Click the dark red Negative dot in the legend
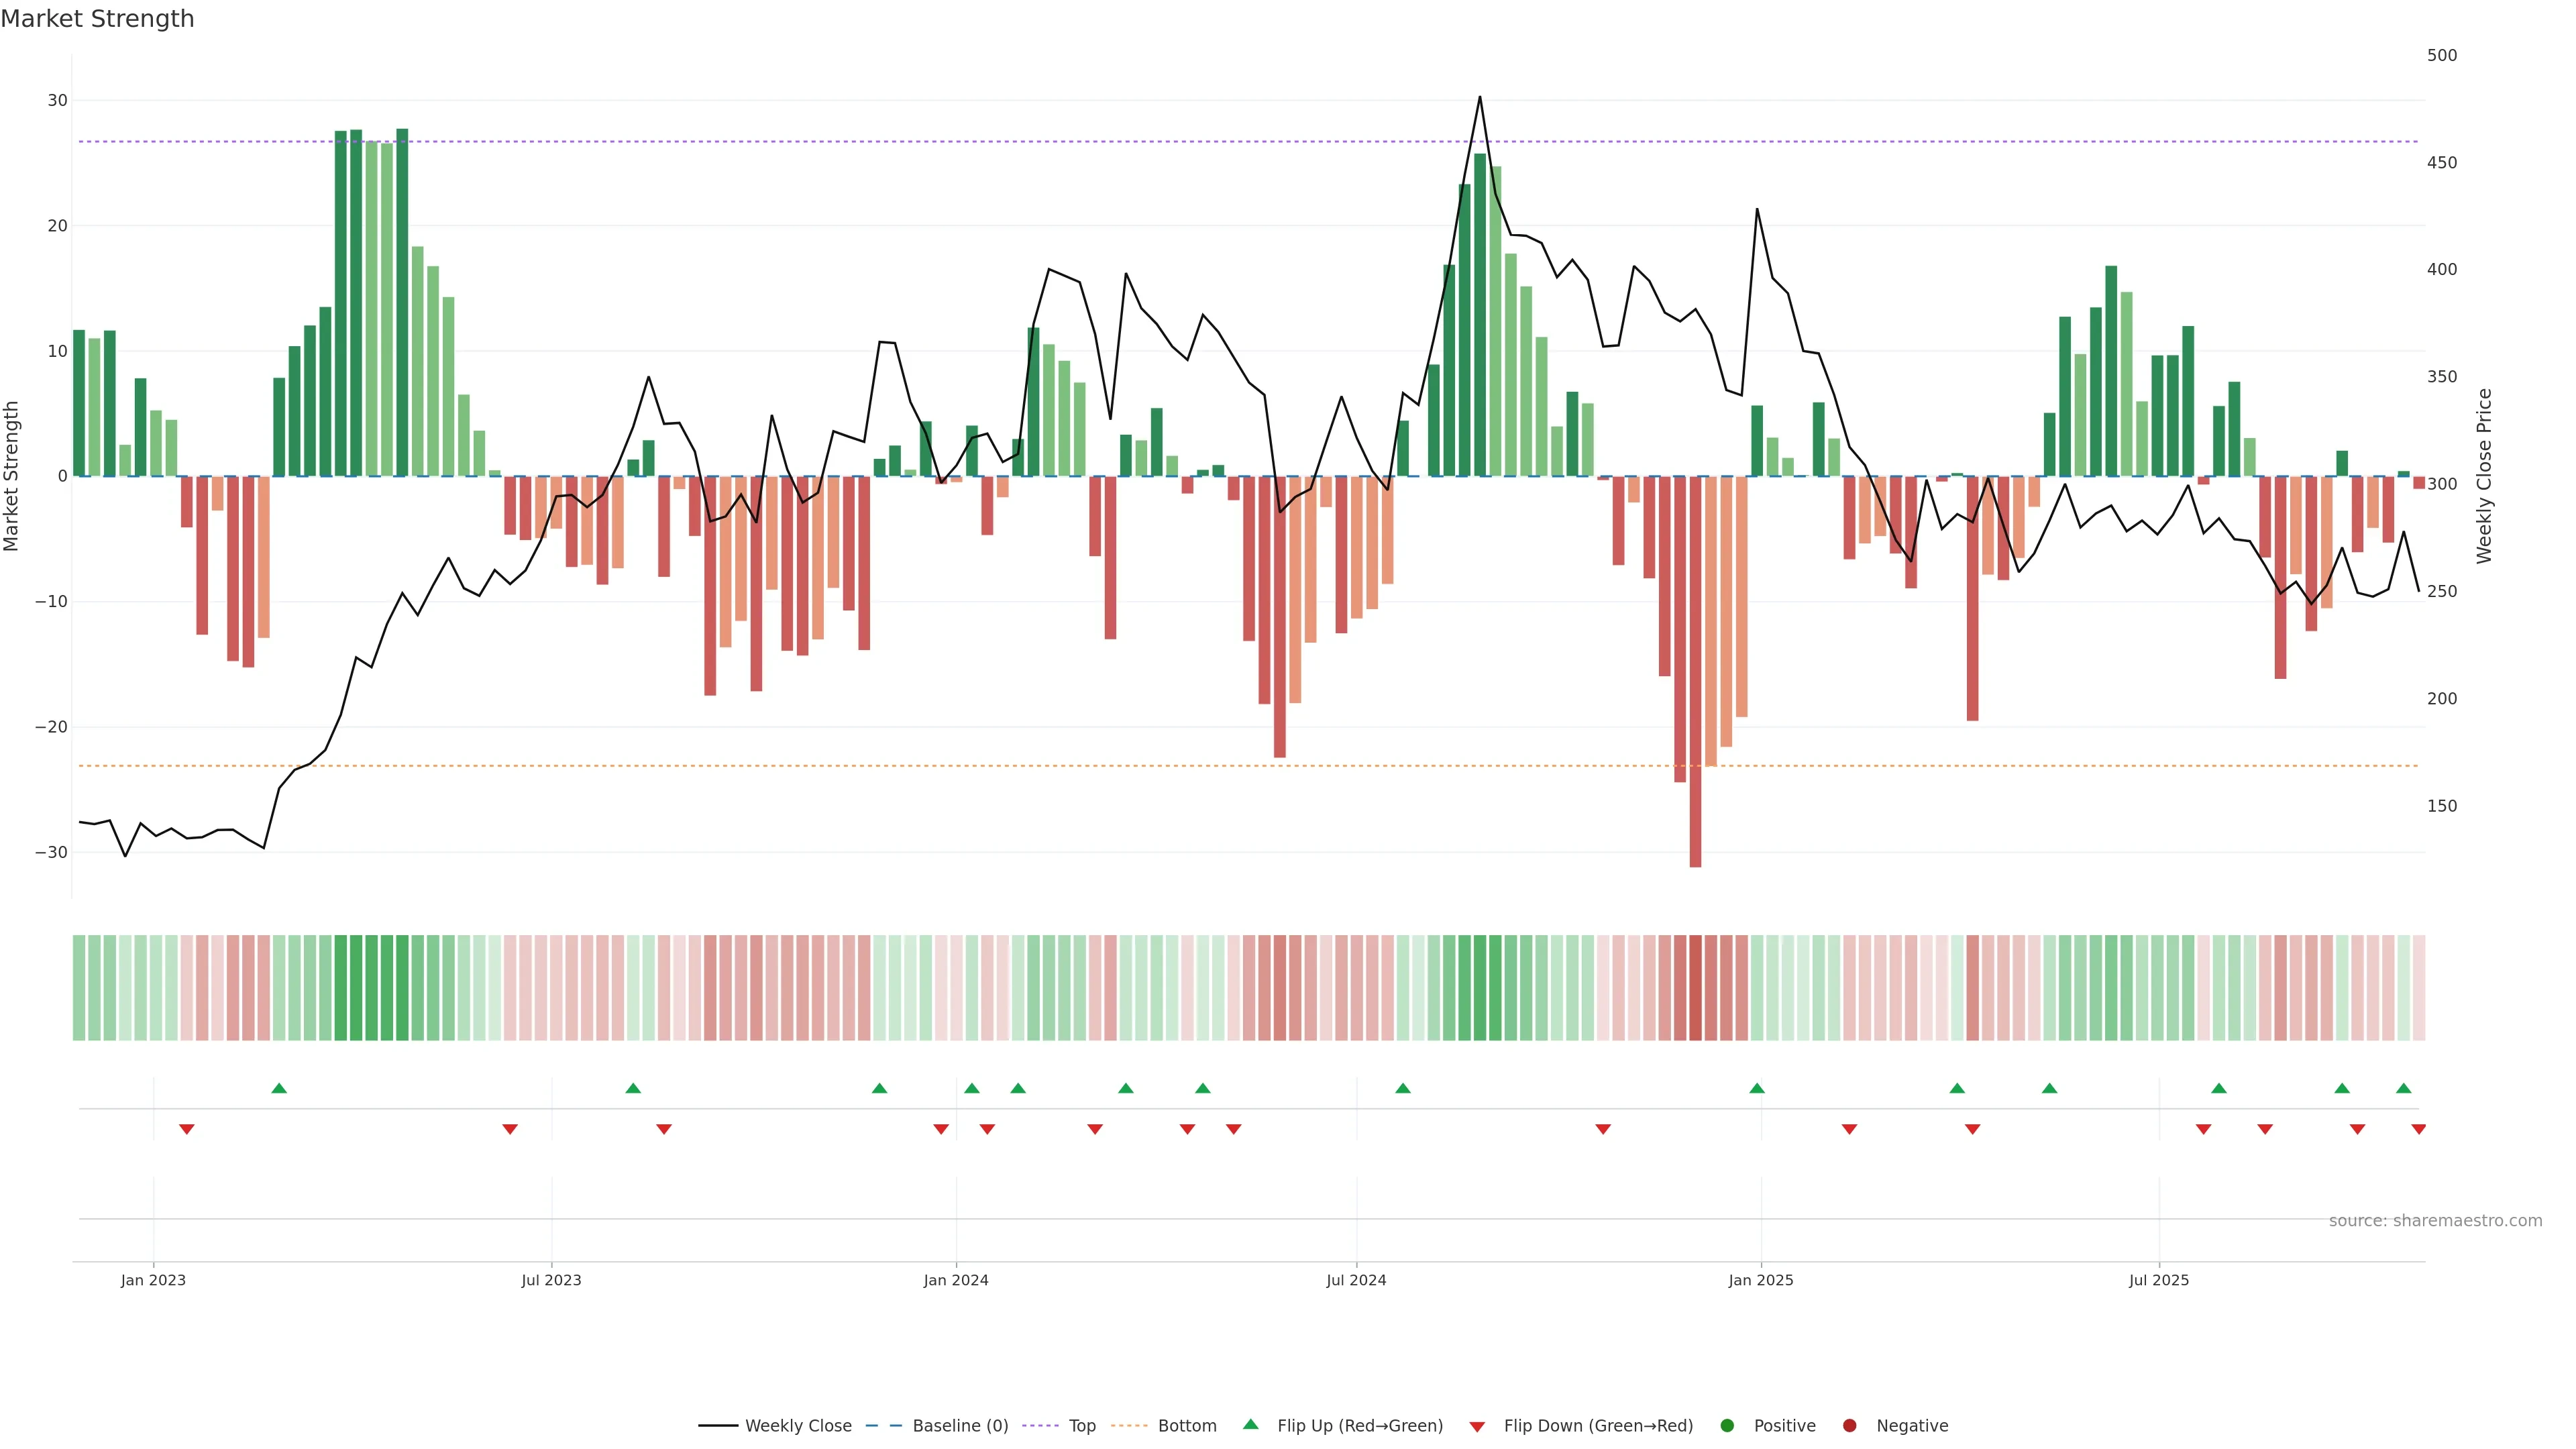This screenshot has width=2576, height=1449. (1849, 1426)
